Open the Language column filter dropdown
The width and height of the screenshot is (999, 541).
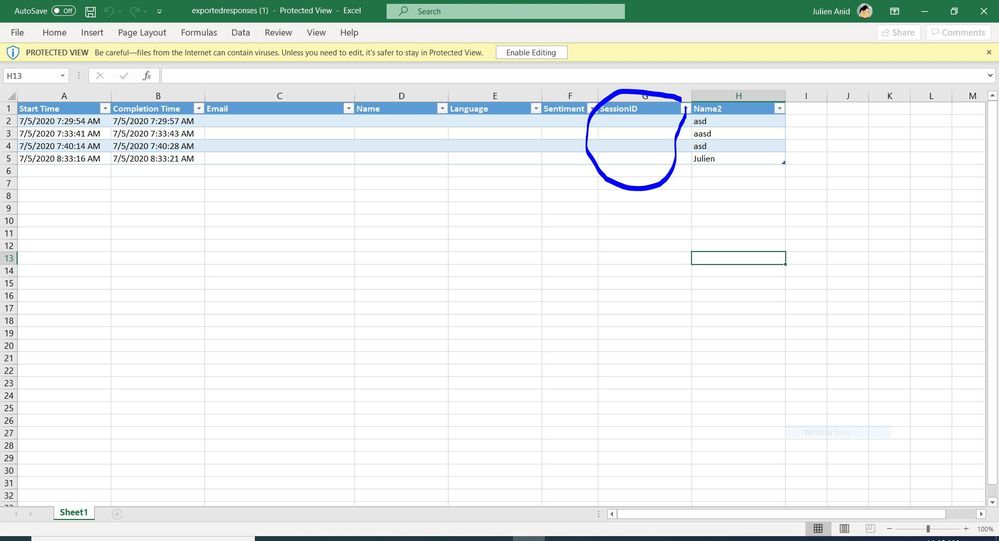tap(536, 108)
